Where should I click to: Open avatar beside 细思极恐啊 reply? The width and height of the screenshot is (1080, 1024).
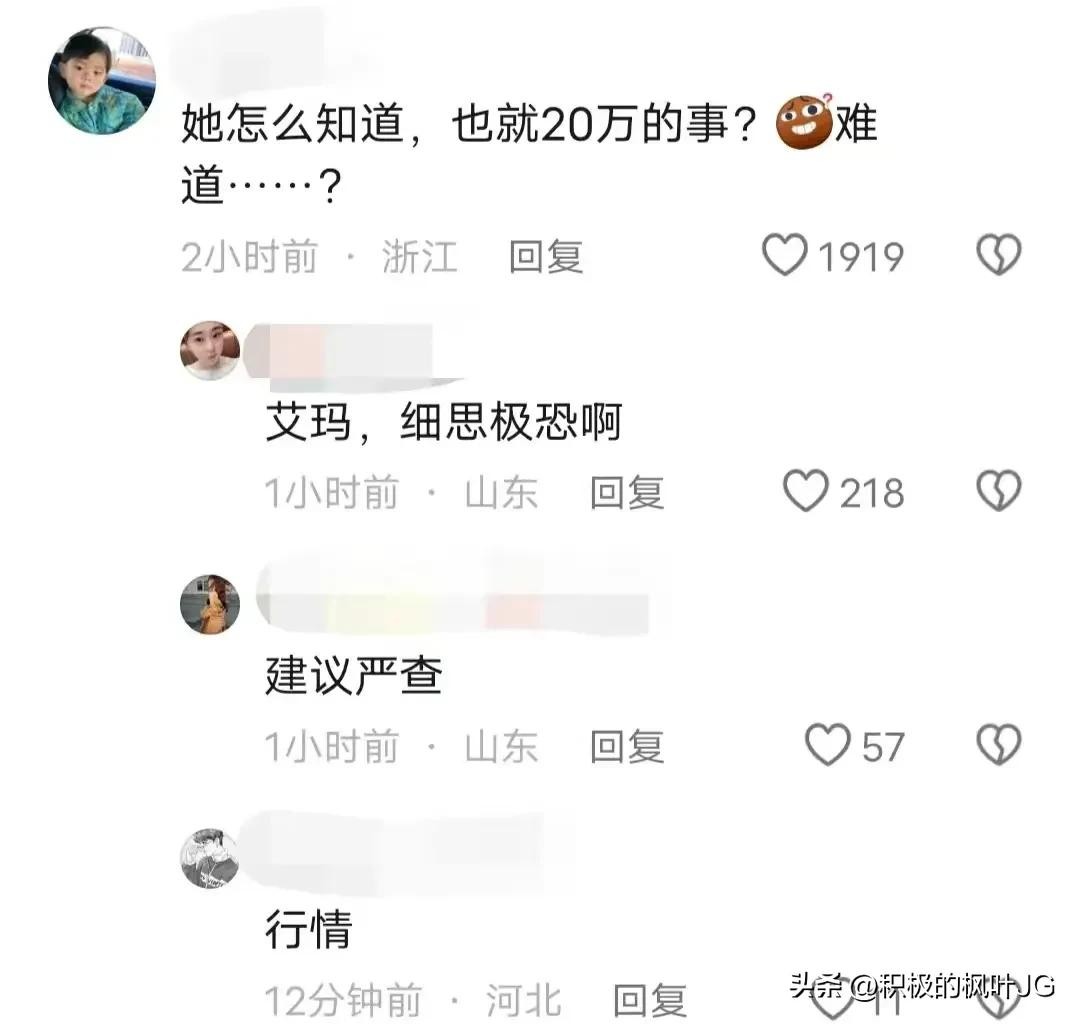(210, 350)
